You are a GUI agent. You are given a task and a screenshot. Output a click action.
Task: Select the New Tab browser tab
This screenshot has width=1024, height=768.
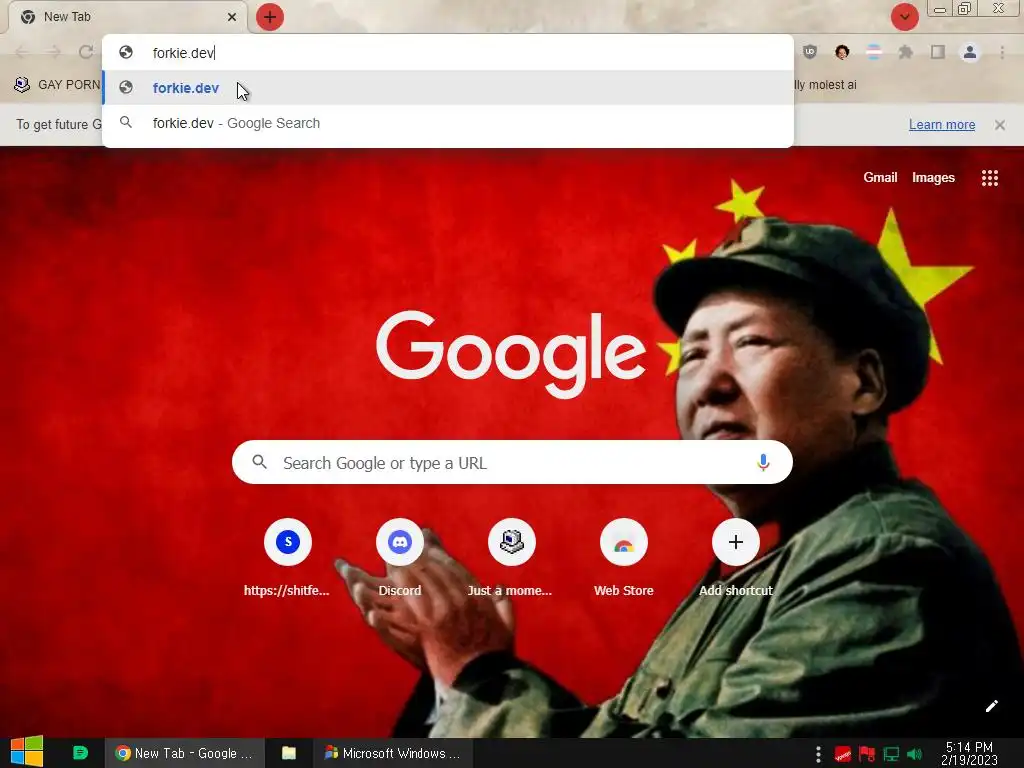127,17
